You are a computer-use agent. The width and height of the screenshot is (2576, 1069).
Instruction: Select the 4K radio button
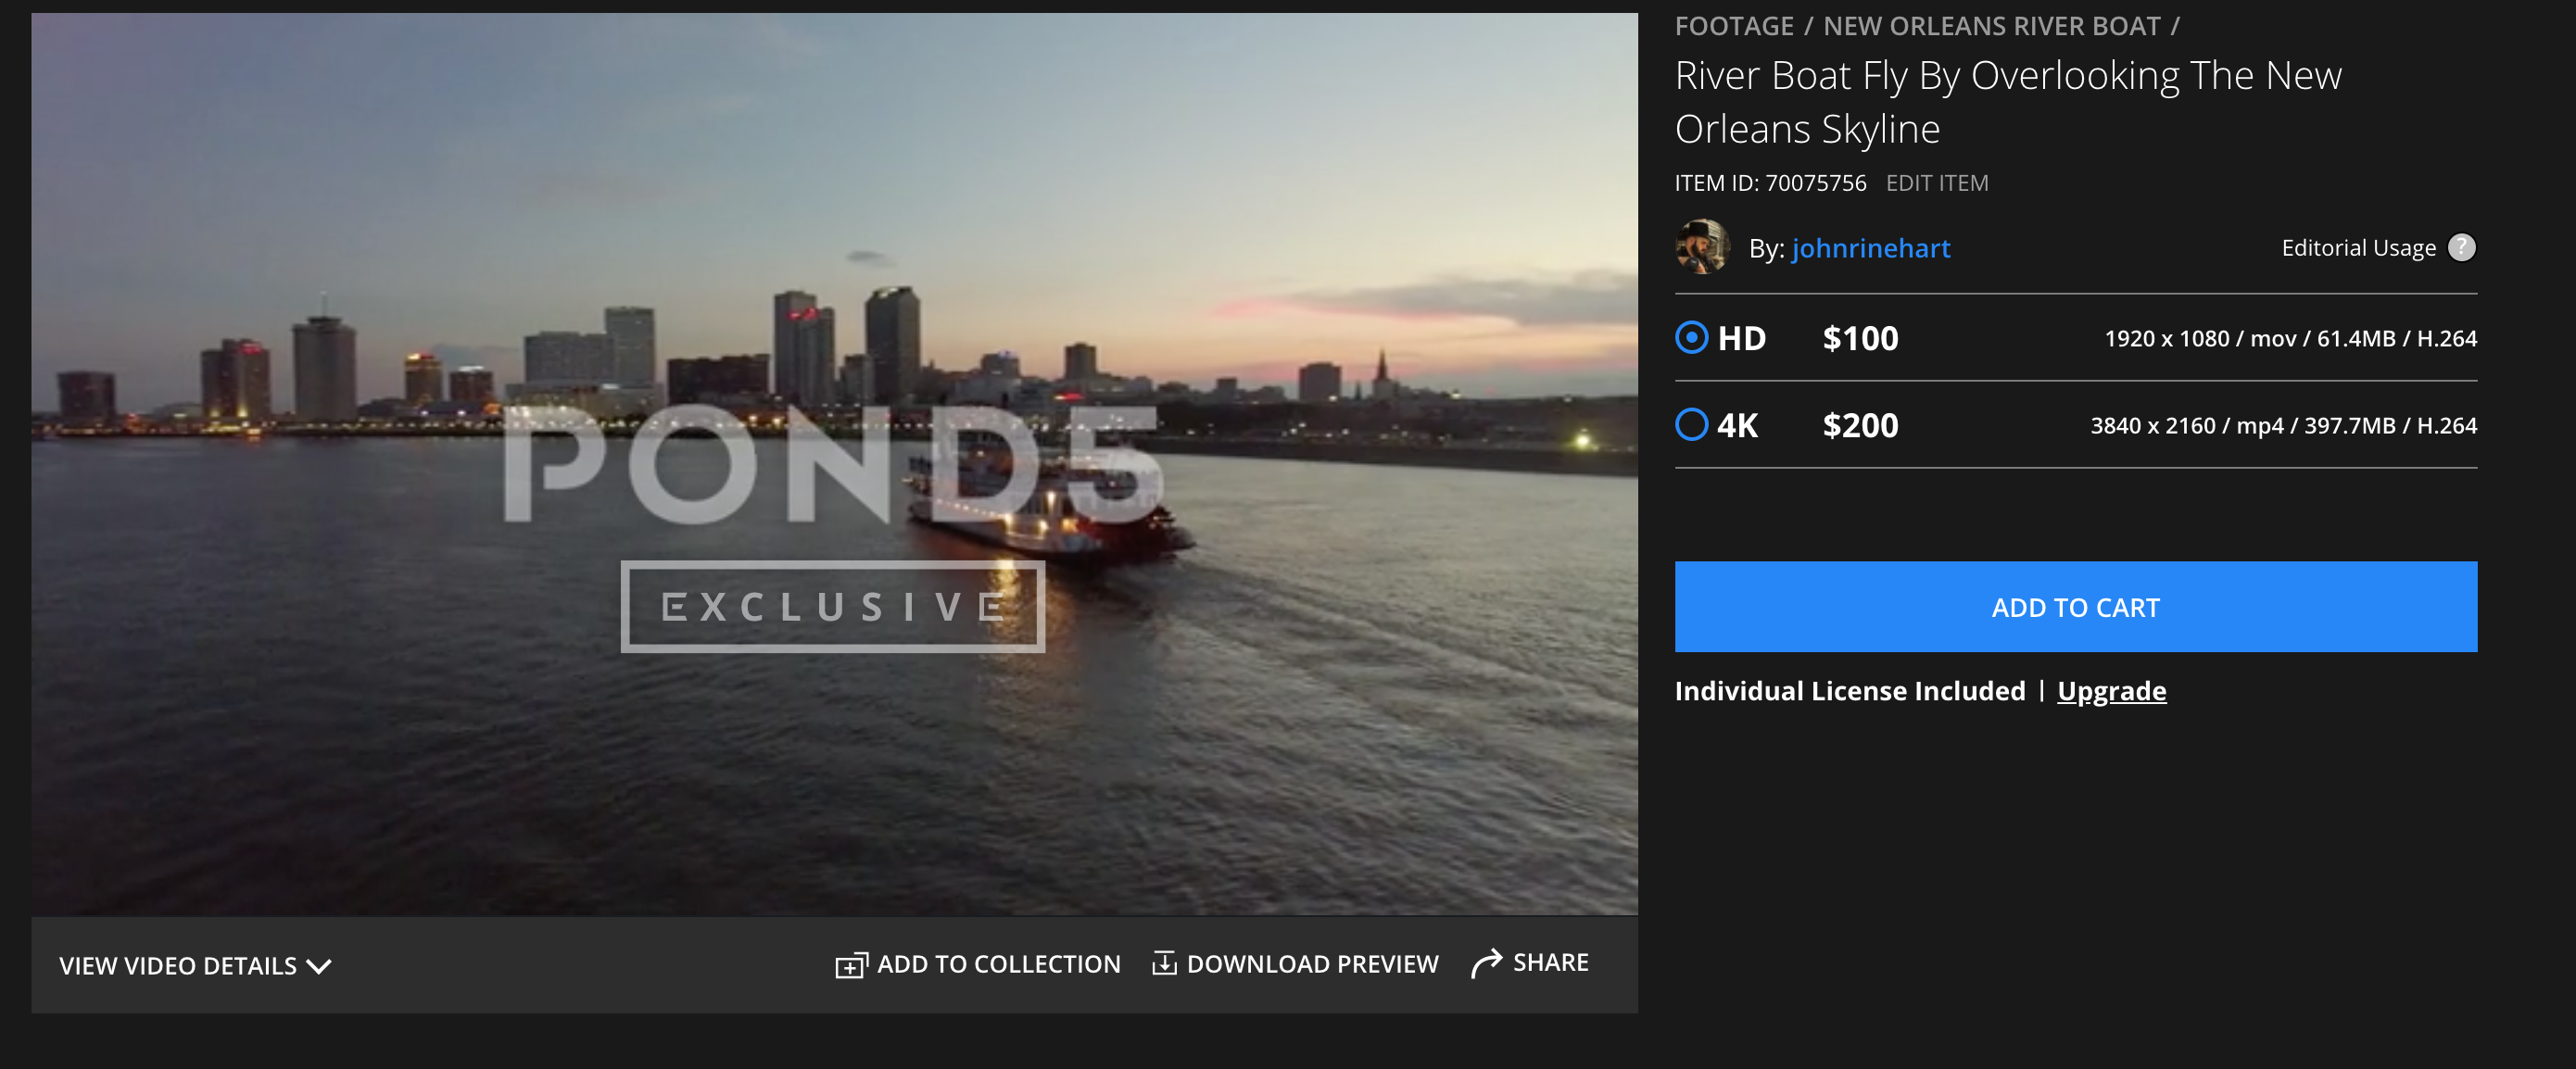1691,425
